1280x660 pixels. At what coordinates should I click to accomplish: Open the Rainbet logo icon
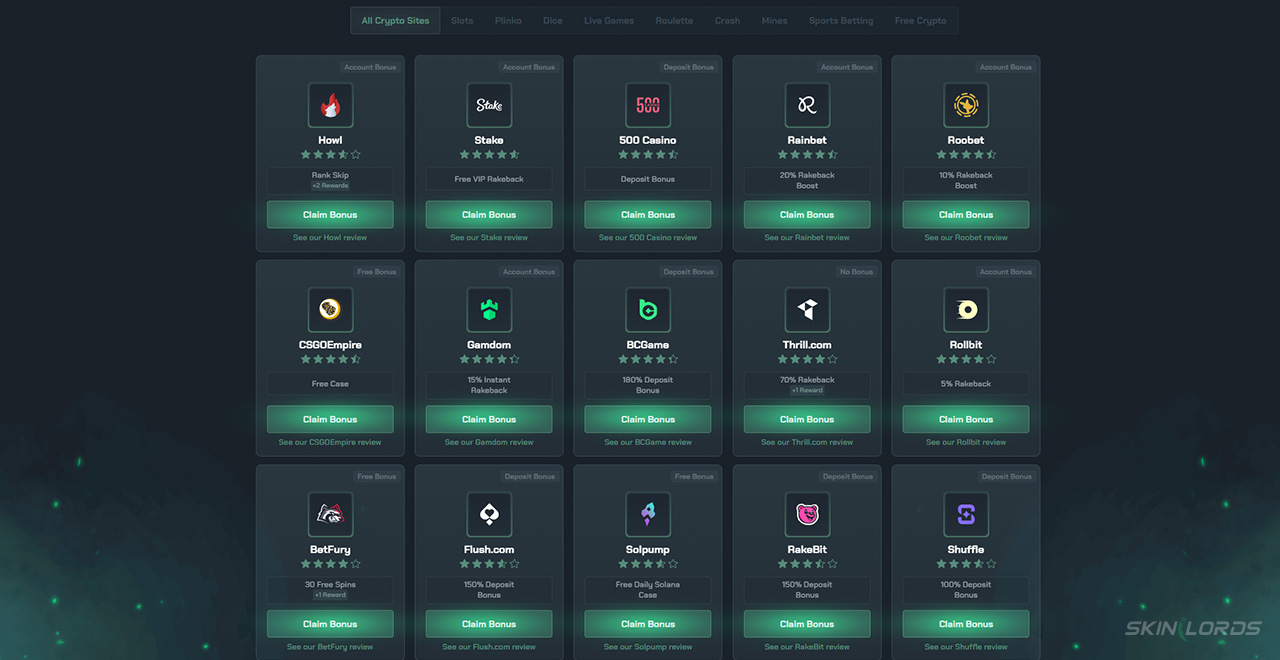(807, 105)
